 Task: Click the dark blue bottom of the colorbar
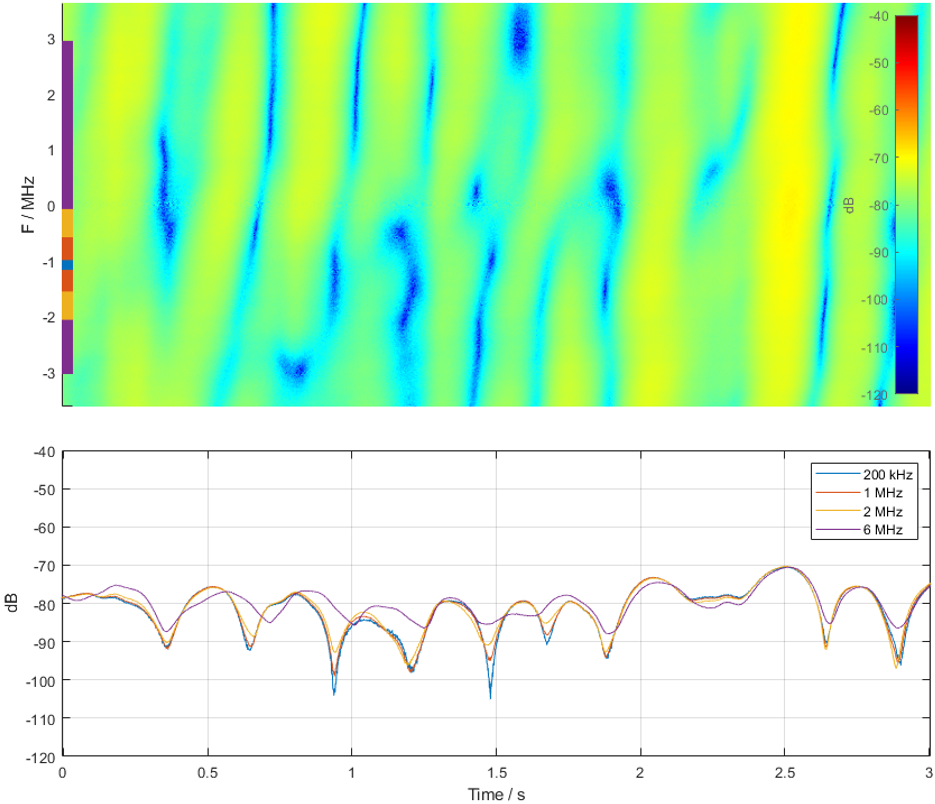(906, 385)
